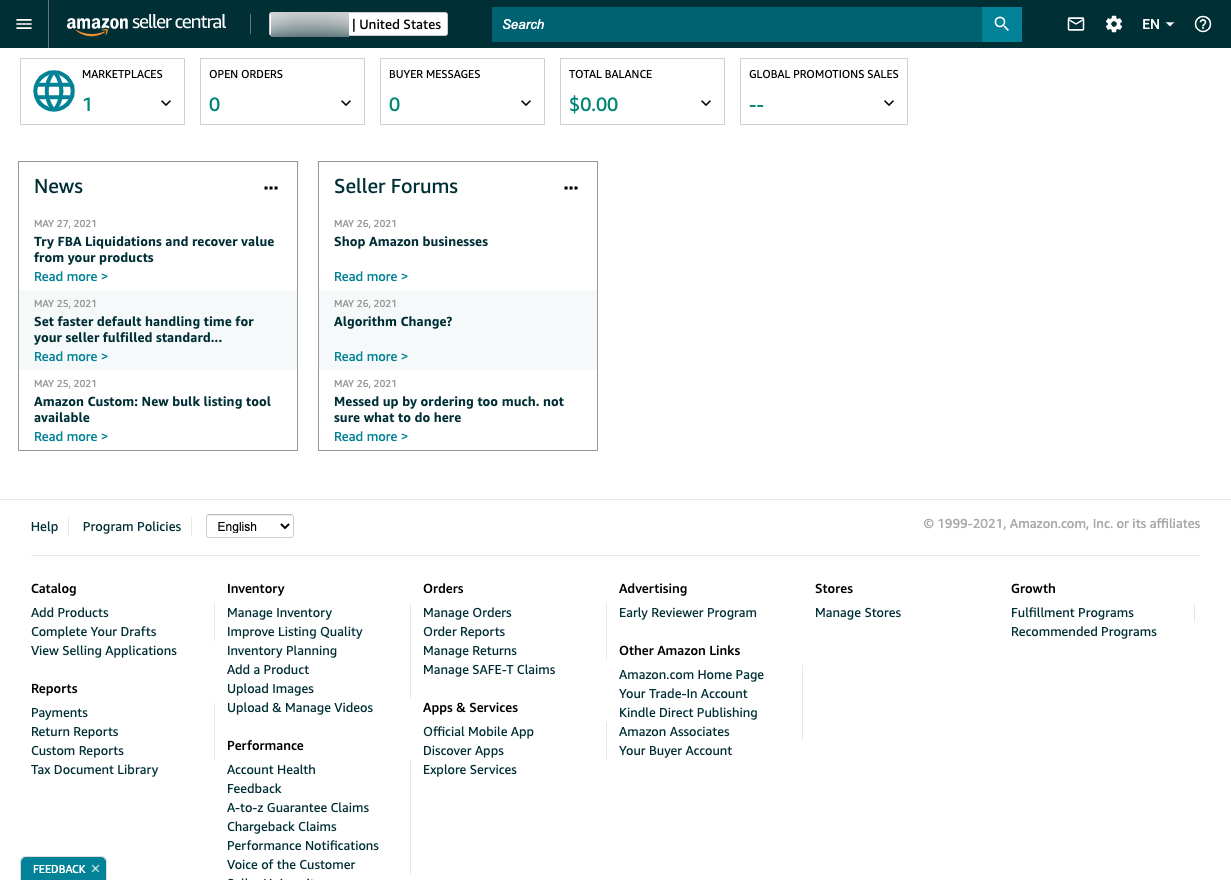Read more about faster default handling time
The height and width of the screenshot is (880, 1231).
click(x=71, y=356)
